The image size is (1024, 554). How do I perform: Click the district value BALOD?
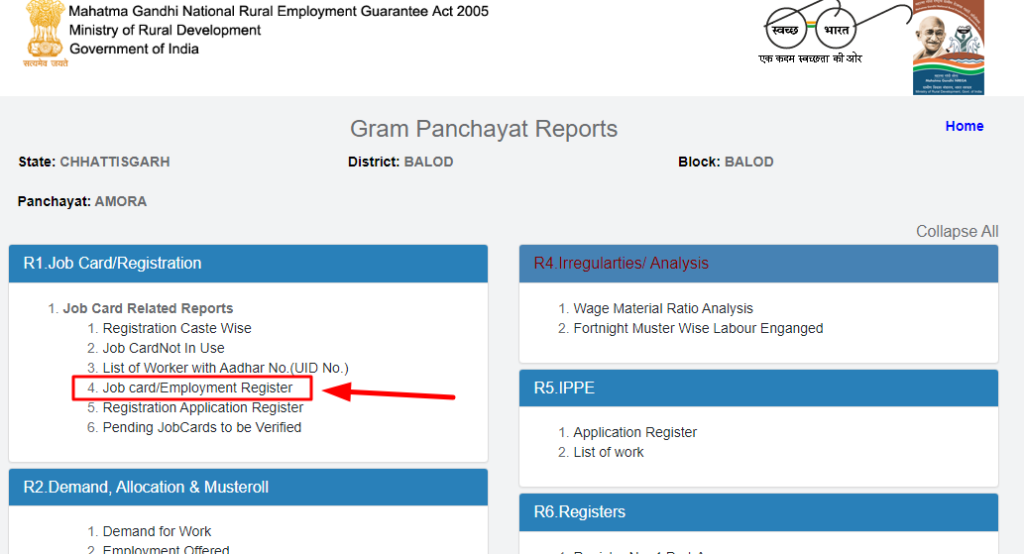[x=428, y=162]
